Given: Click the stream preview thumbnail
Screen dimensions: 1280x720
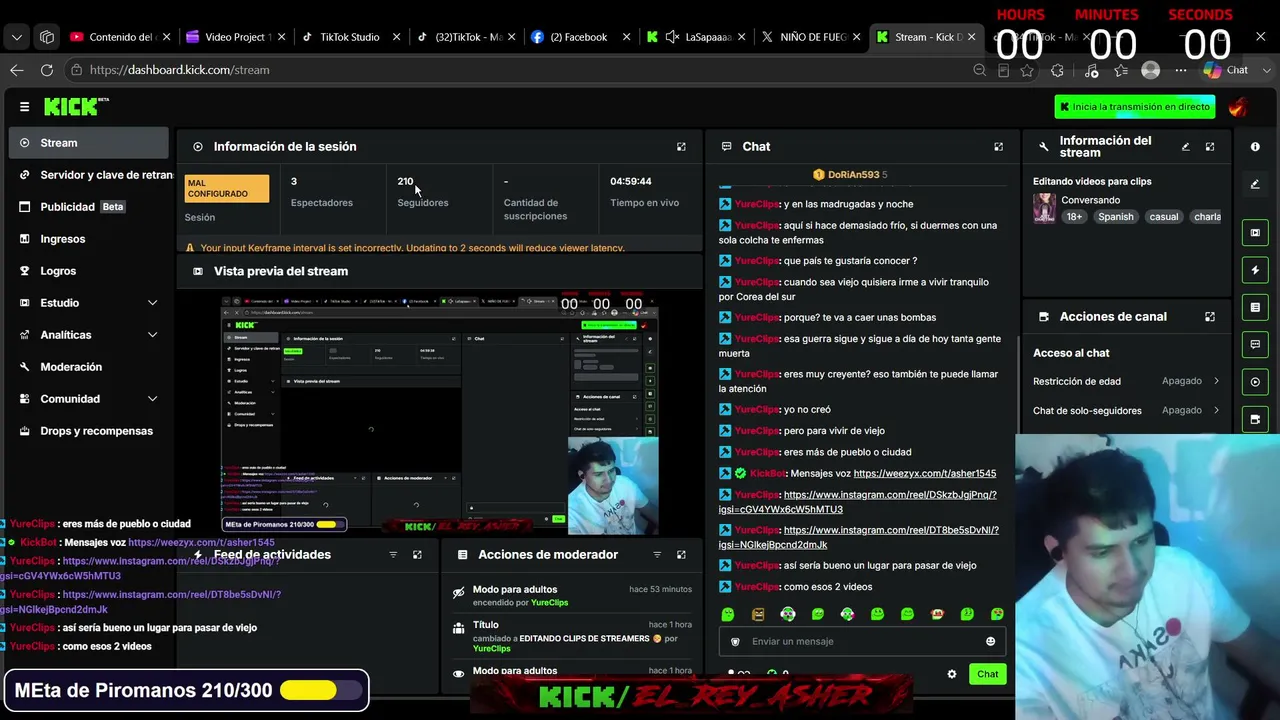Looking at the screenshot, I should 439,415.
